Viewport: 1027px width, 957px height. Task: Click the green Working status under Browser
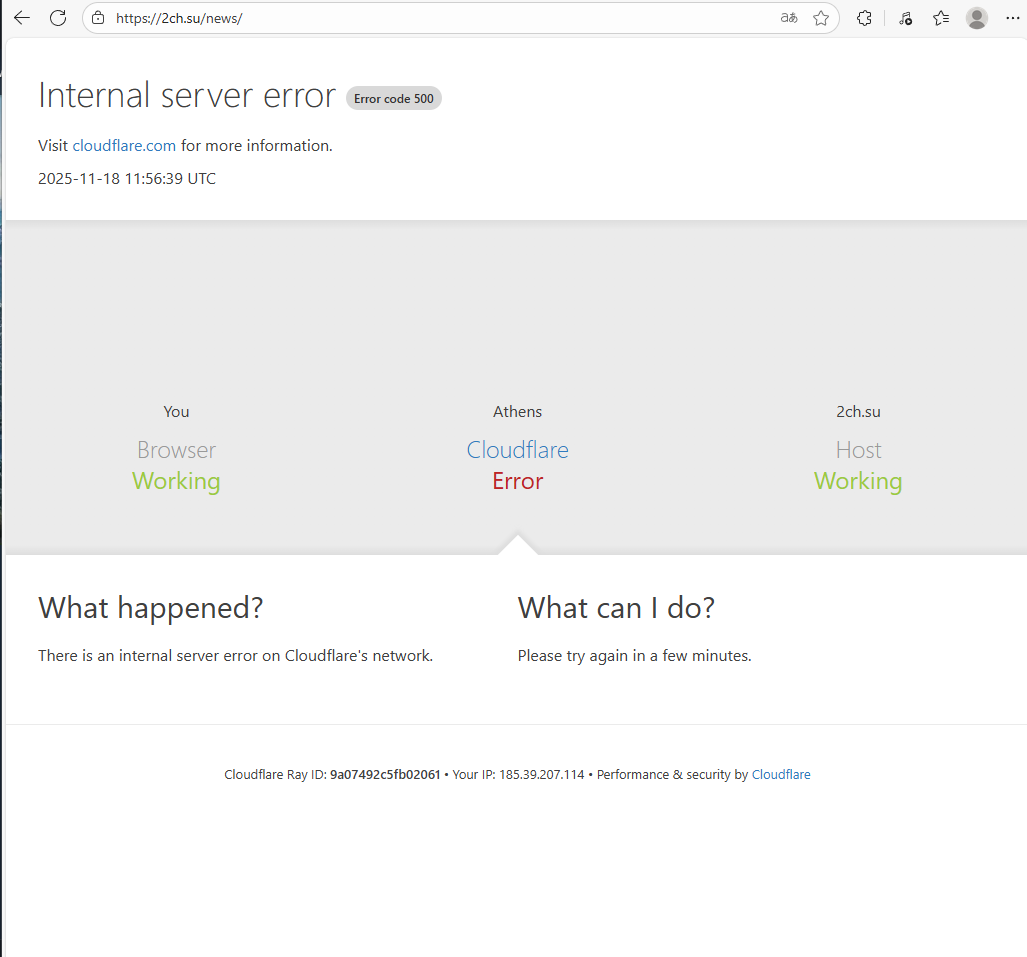pyautogui.click(x=176, y=481)
